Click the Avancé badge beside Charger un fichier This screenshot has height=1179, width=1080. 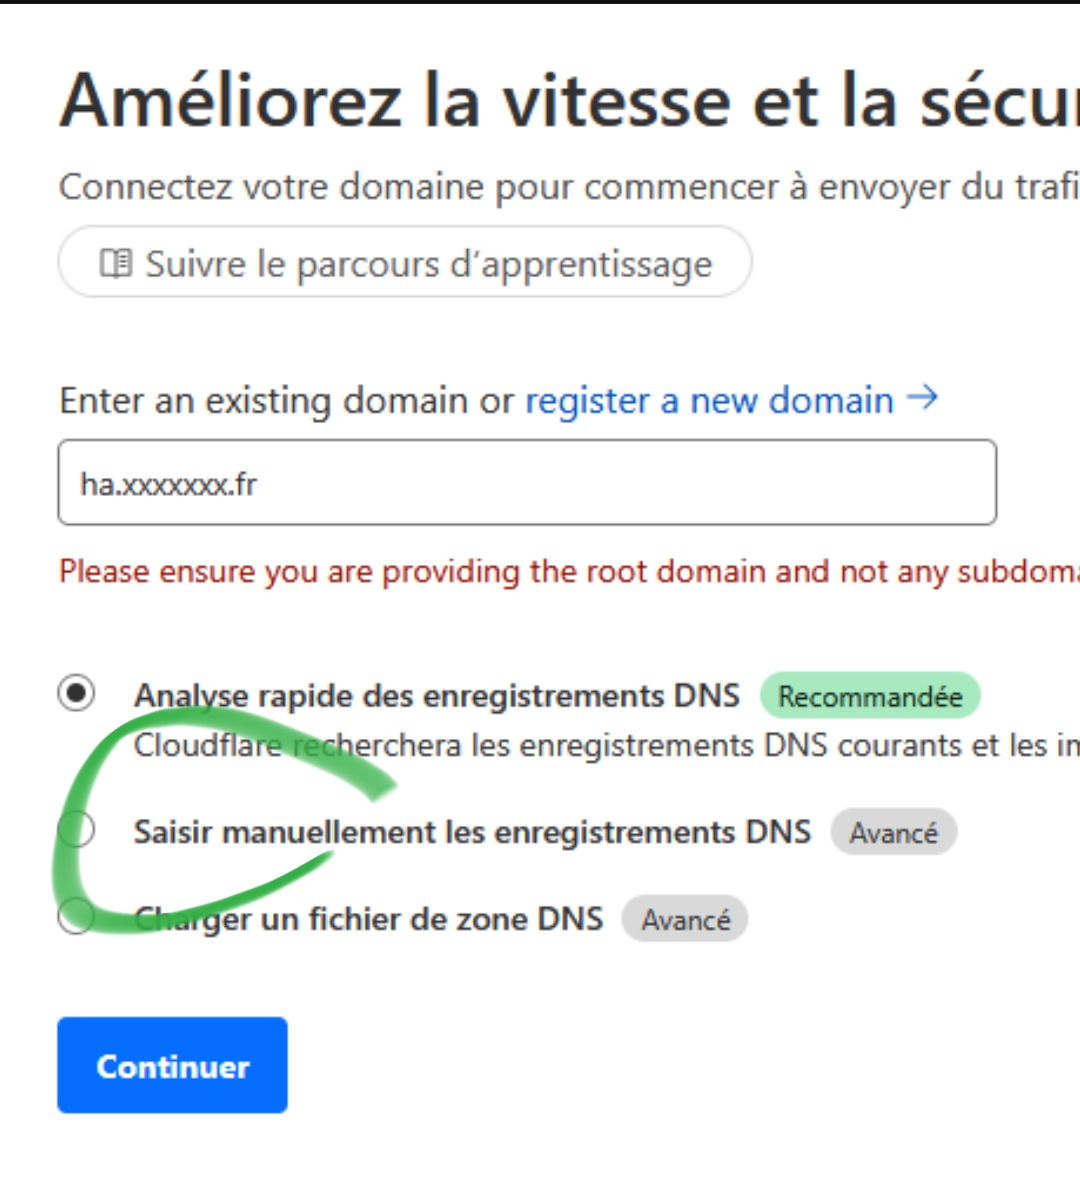[x=685, y=919]
